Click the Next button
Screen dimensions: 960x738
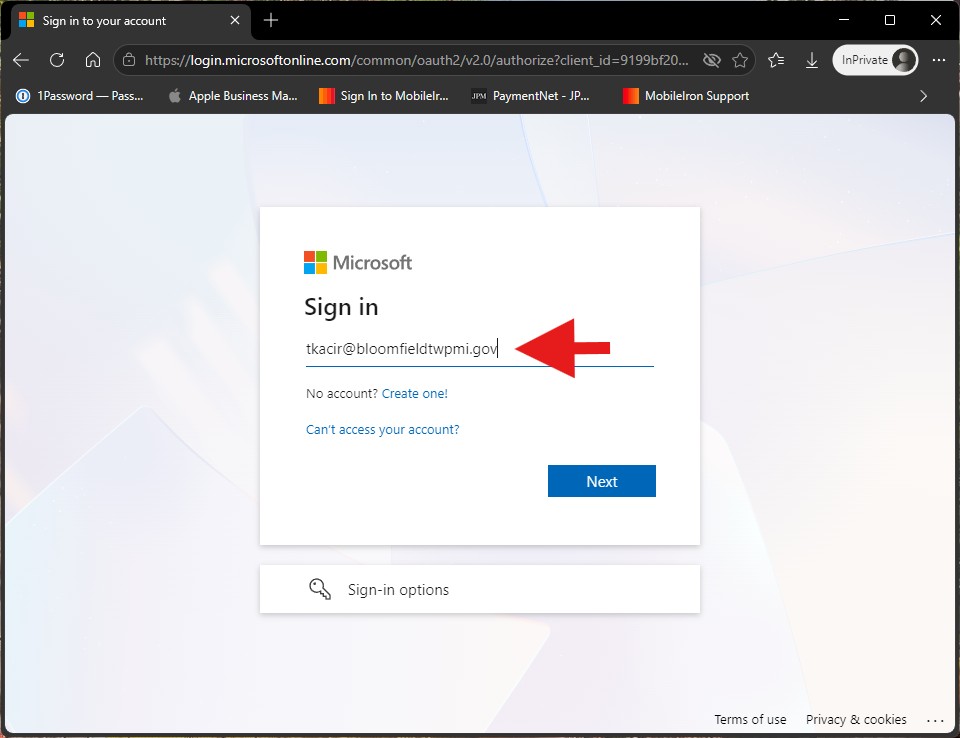[601, 481]
